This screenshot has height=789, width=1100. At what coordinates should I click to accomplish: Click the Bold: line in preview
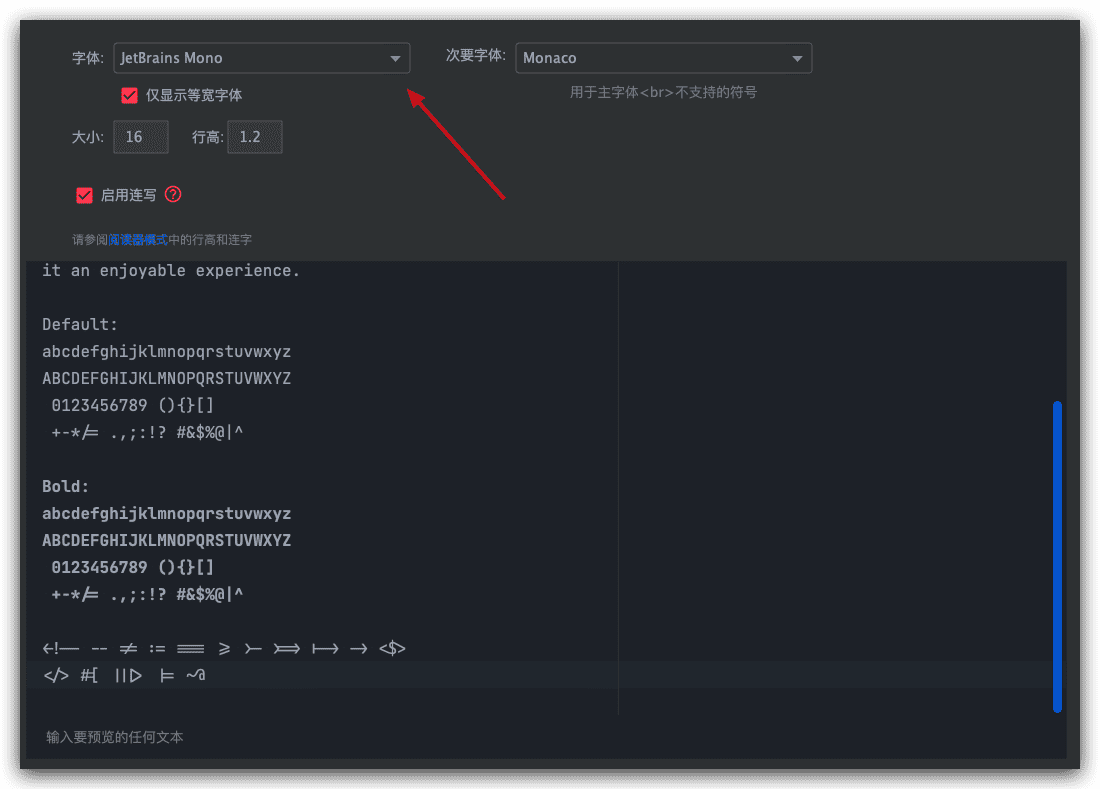point(66,487)
